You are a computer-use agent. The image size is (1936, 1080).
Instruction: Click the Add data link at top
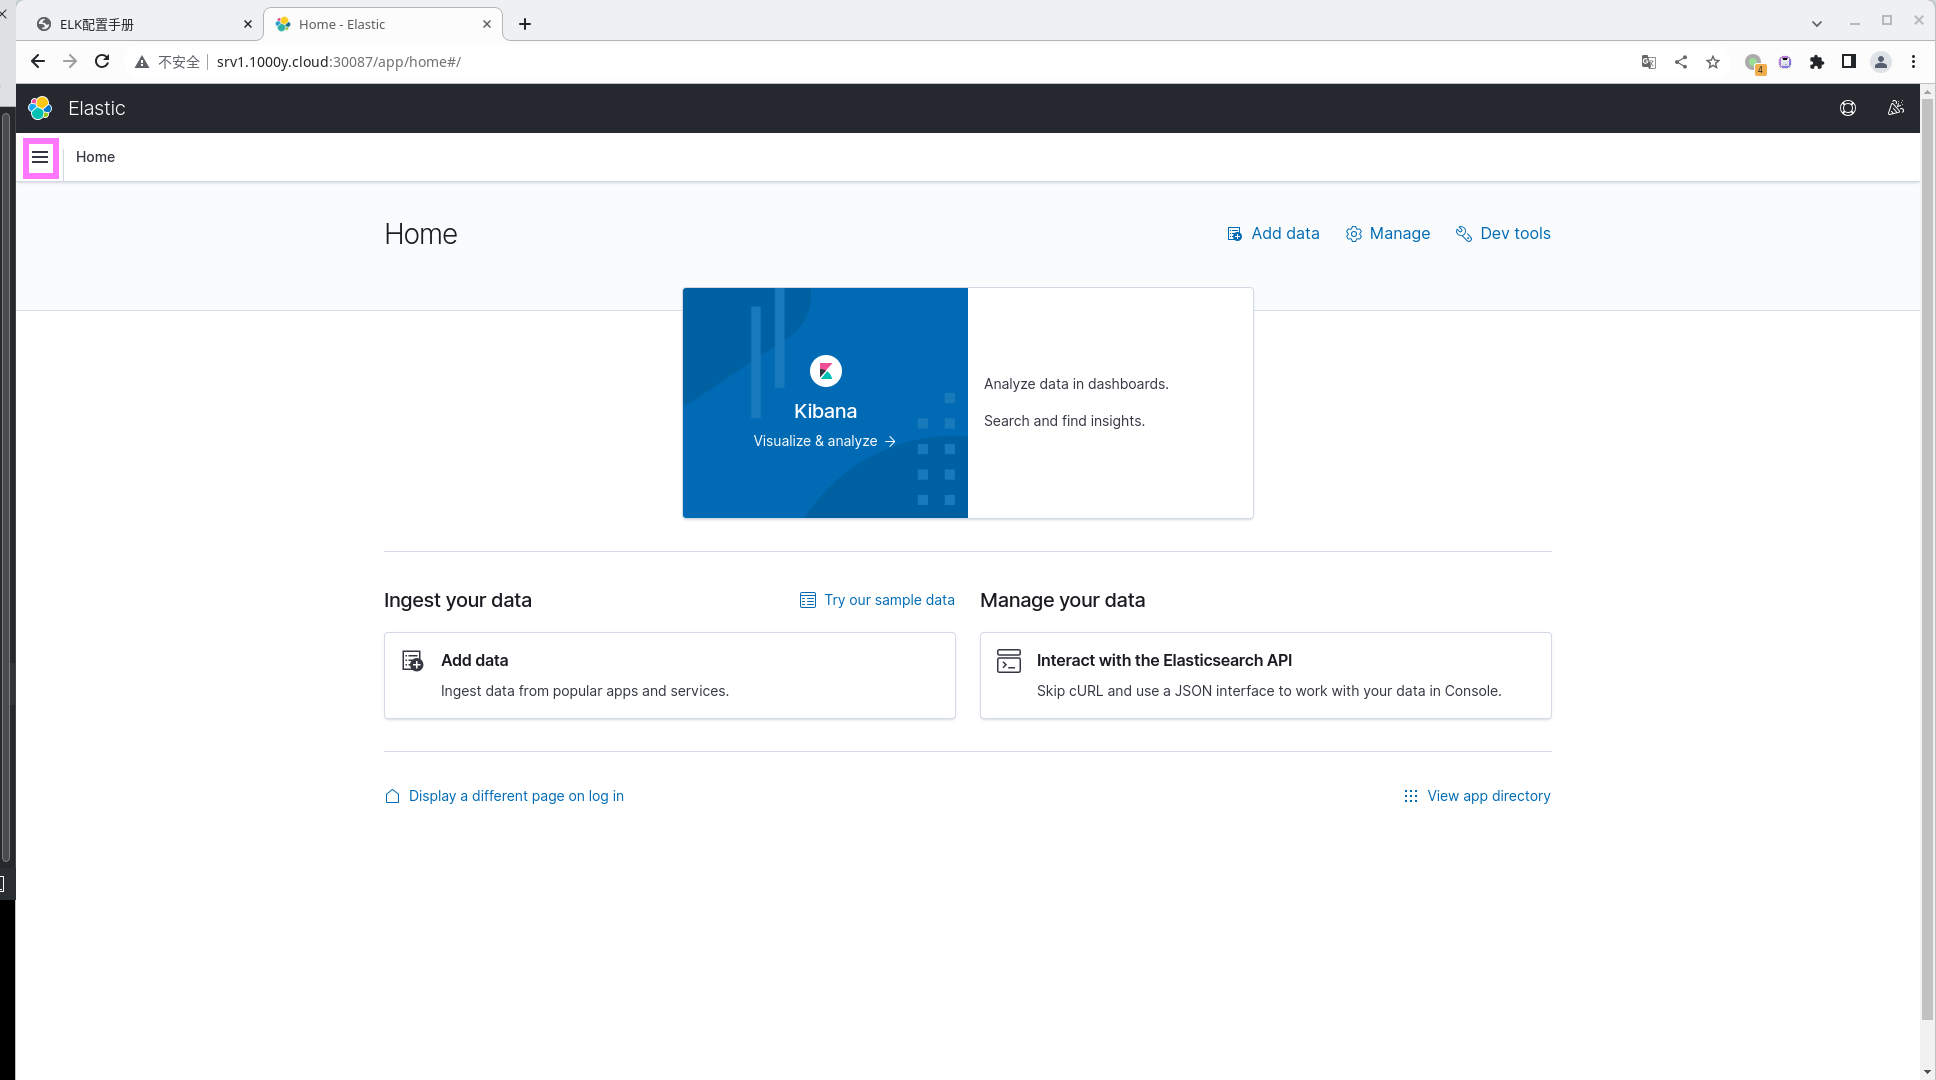(x=1273, y=234)
